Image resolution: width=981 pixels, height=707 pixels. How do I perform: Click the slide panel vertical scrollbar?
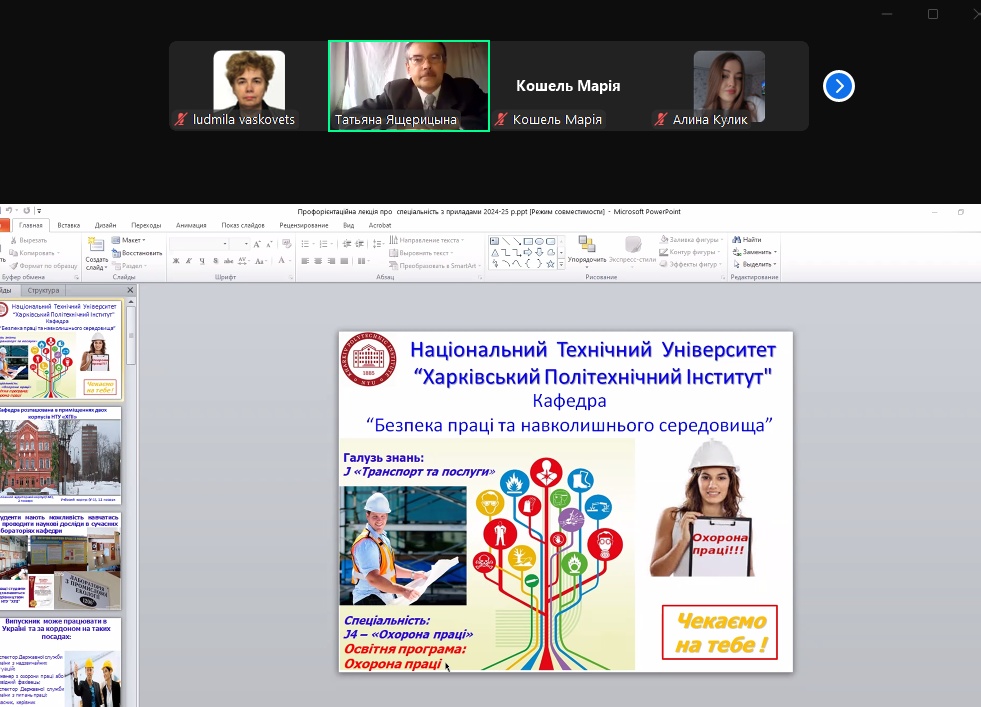(x=131, y=335)
